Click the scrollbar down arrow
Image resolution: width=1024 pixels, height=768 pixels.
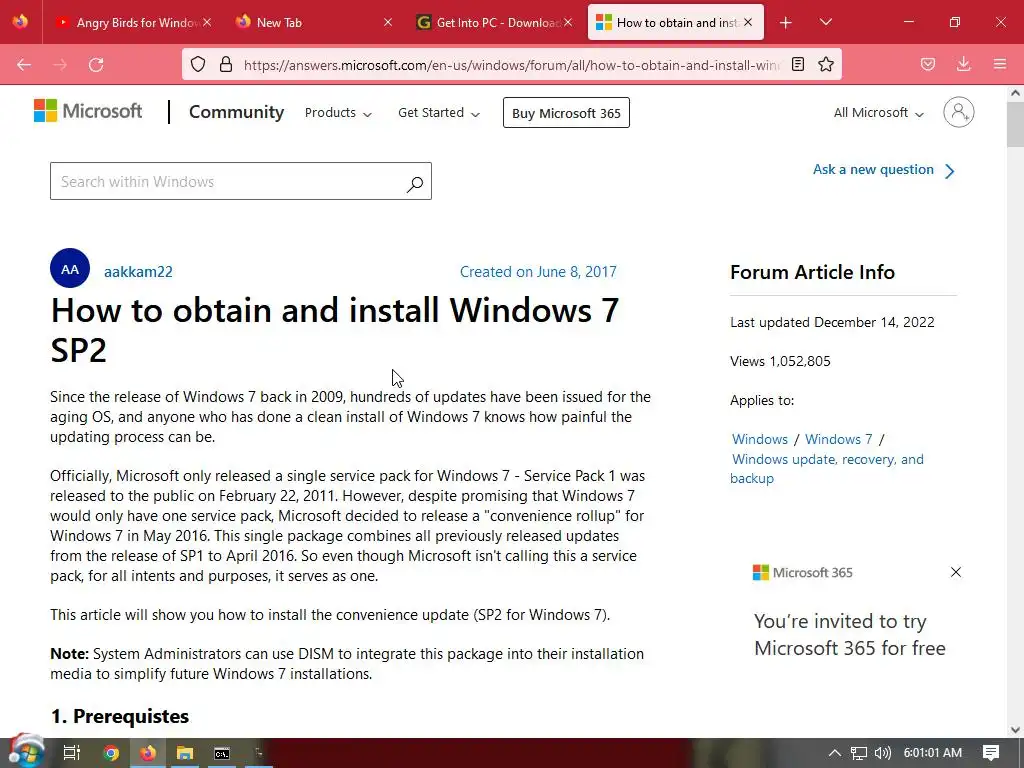pyautogui.click(x=1015, y=730)
